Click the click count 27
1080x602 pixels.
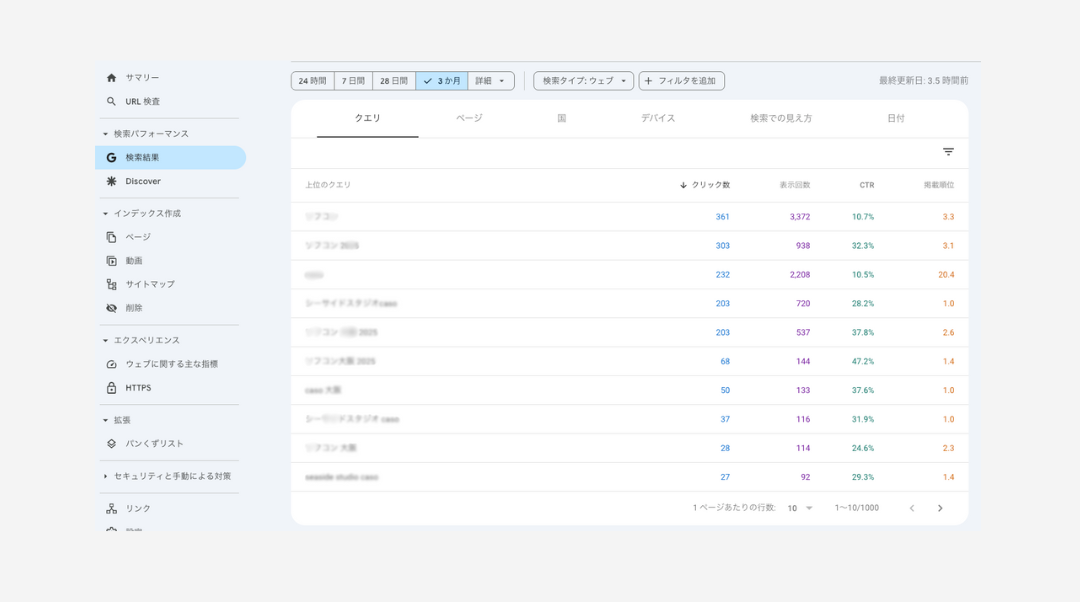tap(725, 477)
